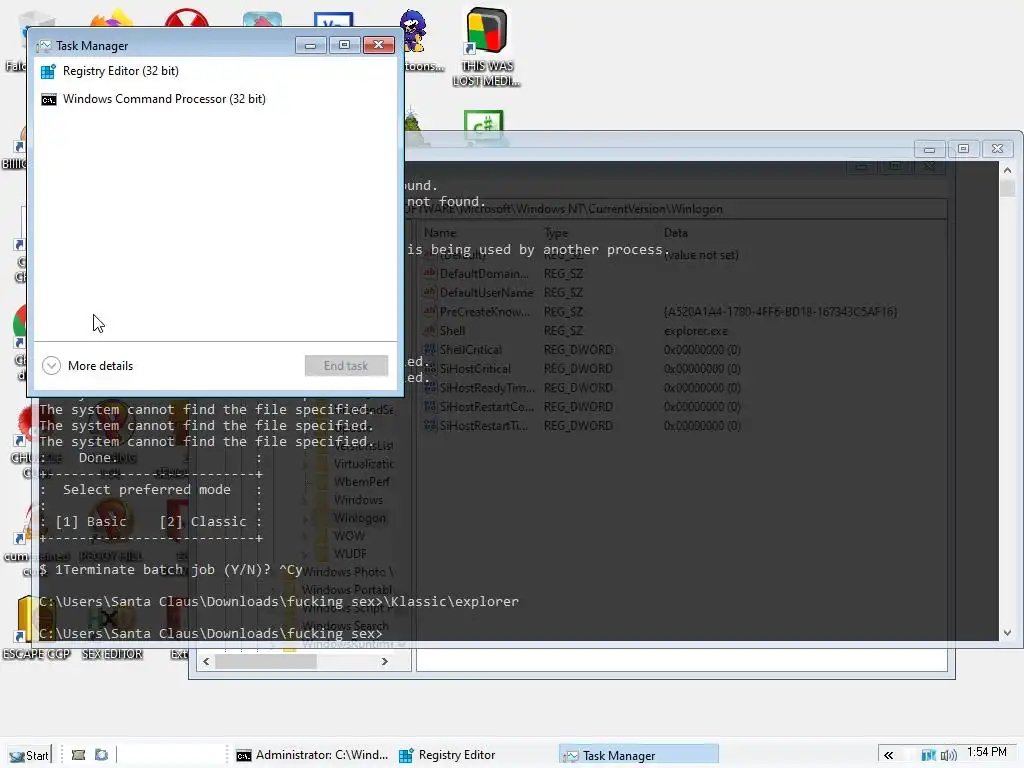Click the volume speaker icon in system tray
Image resolution: width=1024 pixels, height=768 pixels.
pyautogui.click(x=948, y=756)
